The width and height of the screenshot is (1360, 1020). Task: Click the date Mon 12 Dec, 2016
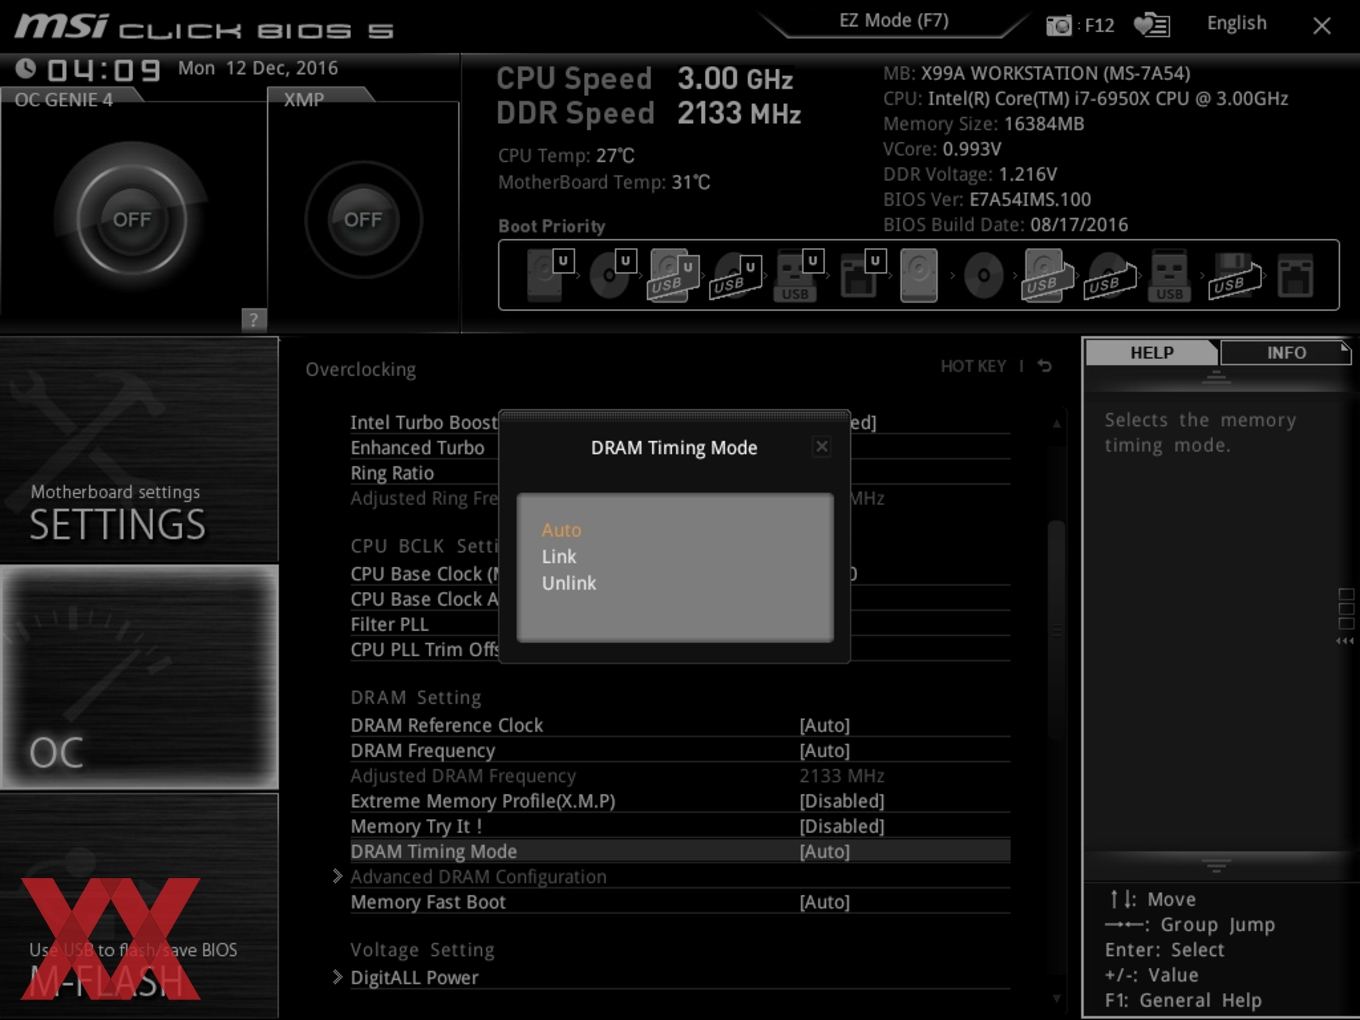point(258,68)
